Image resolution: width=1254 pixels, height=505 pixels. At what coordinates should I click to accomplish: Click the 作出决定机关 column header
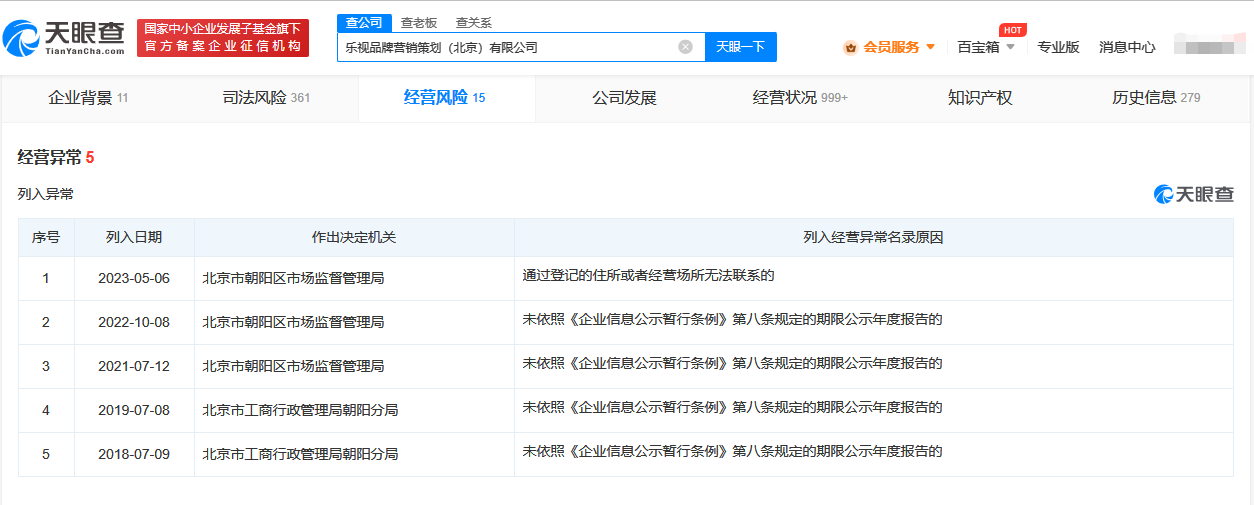pyautogui.click(x=354, y=238)
